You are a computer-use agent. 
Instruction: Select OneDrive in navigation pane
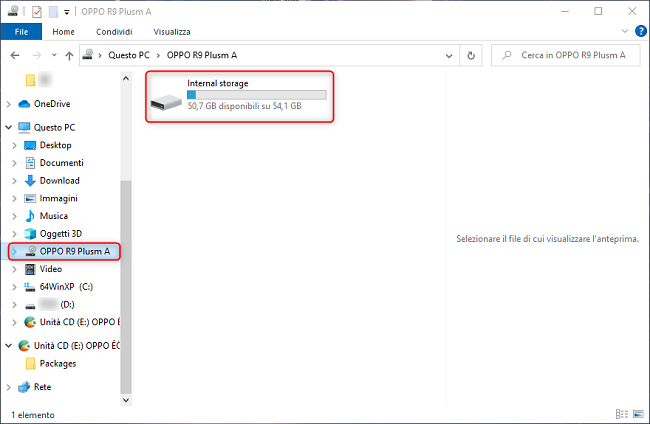52,104
